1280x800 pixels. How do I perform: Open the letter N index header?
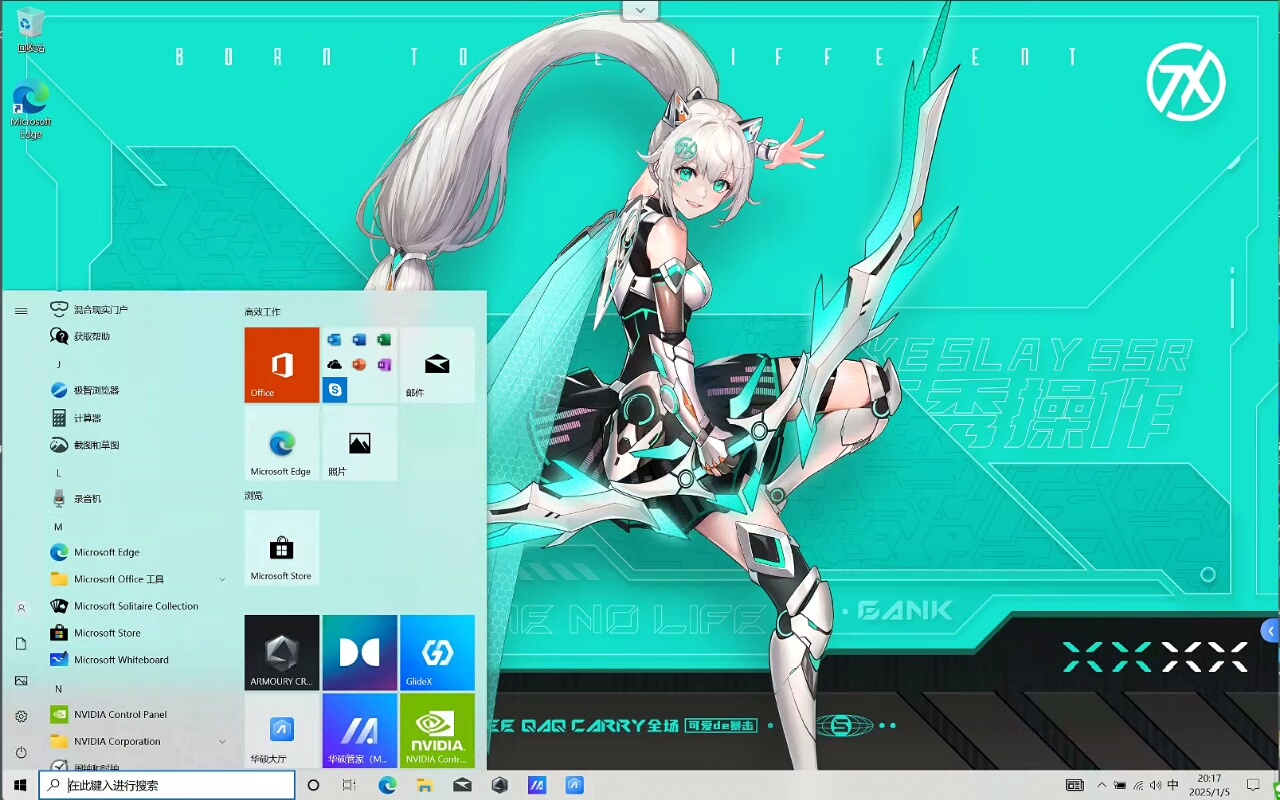click(x=59, y=688)
